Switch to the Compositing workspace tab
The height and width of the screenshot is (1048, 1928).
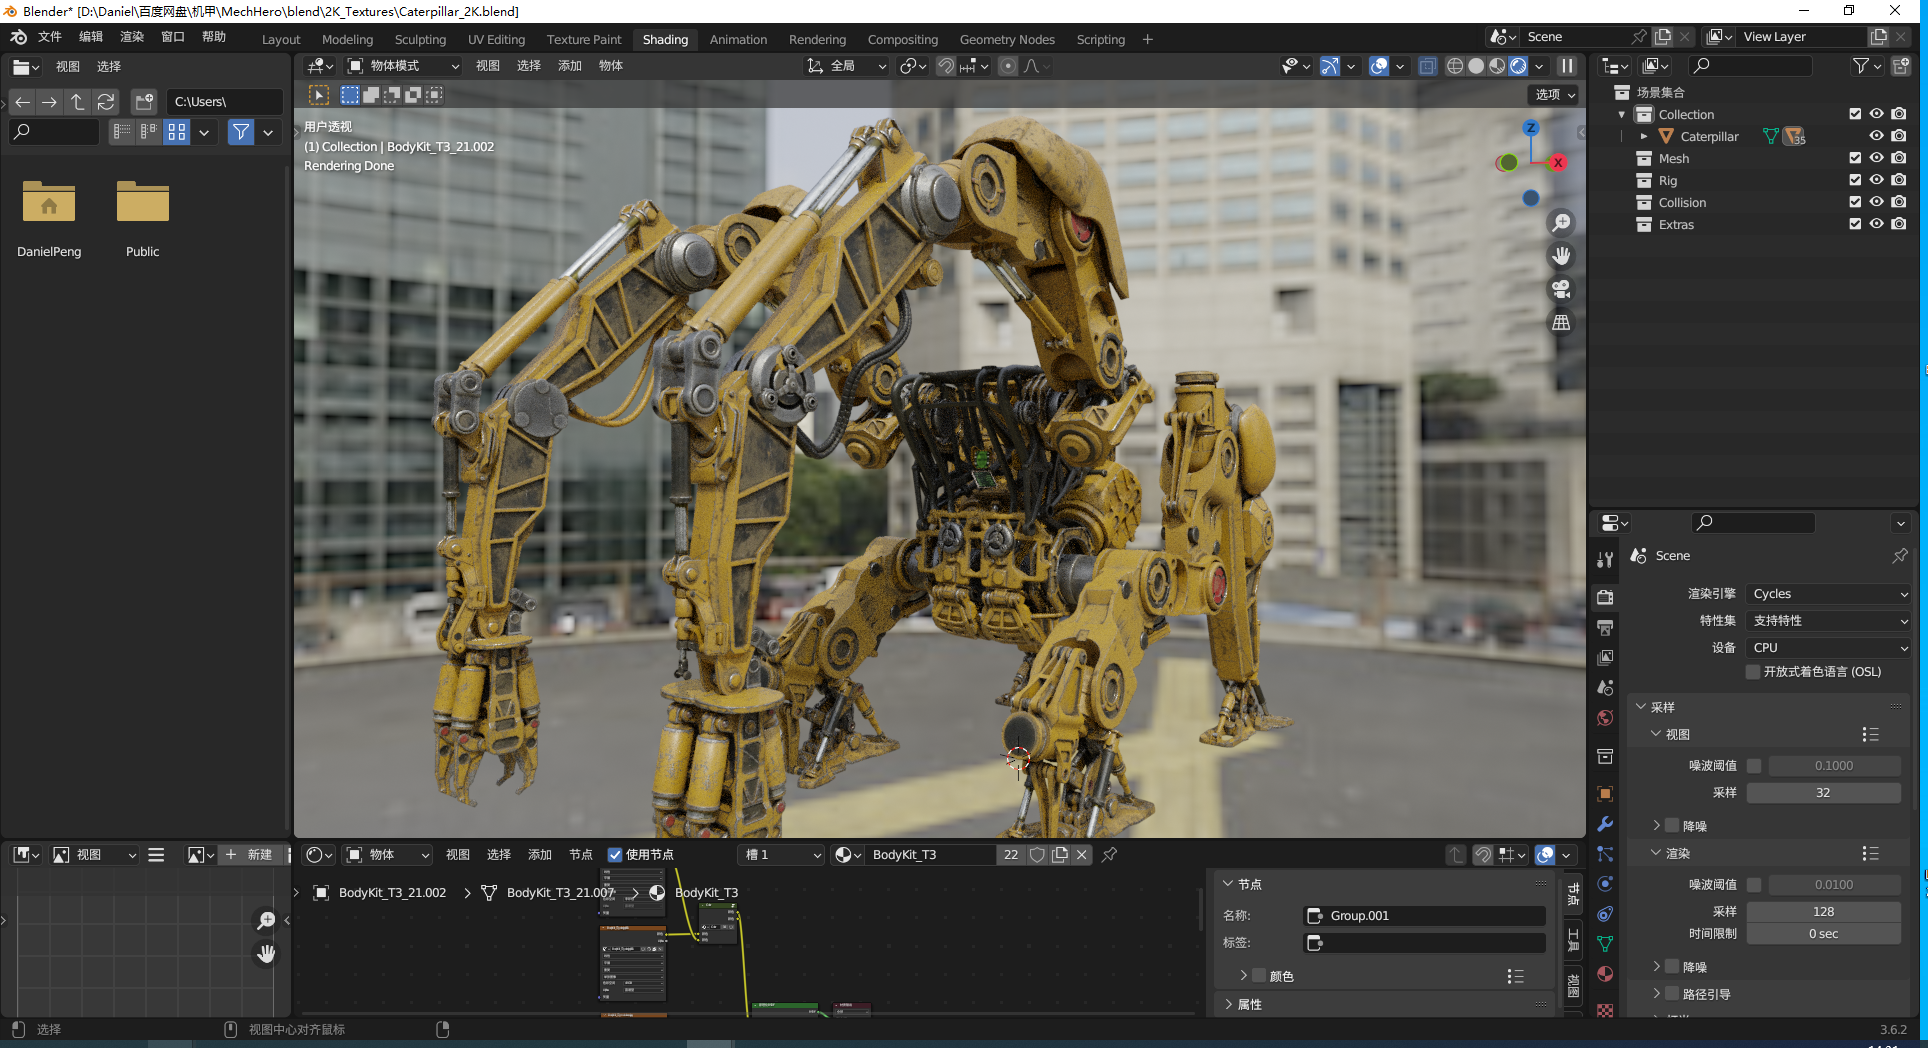click(x=902, y=40)
